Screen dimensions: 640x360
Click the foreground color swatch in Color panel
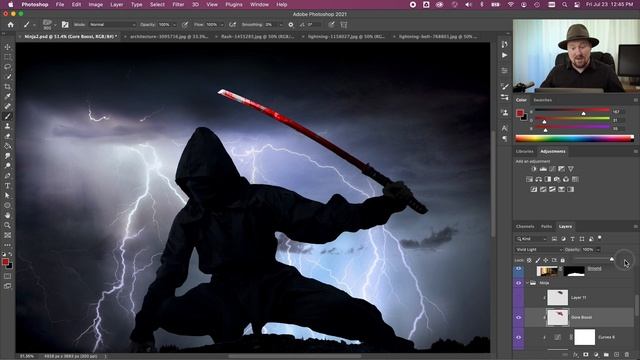(x=520, y=113)
